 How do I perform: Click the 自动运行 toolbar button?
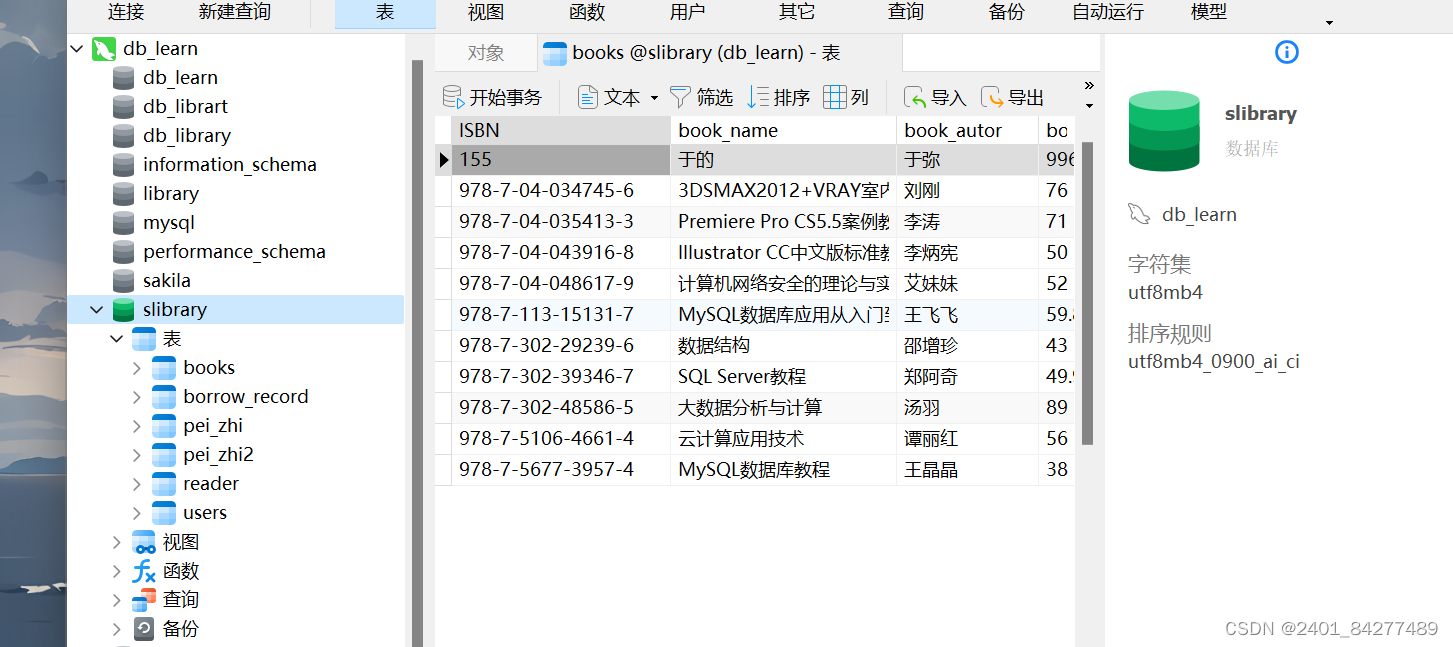pyautogui.click(x=1107, y=13)
